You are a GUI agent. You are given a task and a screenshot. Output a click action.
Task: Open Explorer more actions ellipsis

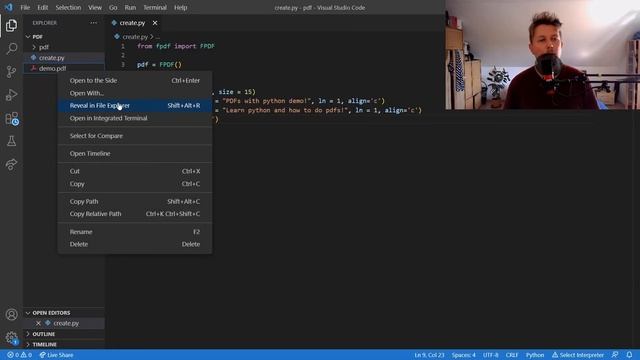(93, 23)
